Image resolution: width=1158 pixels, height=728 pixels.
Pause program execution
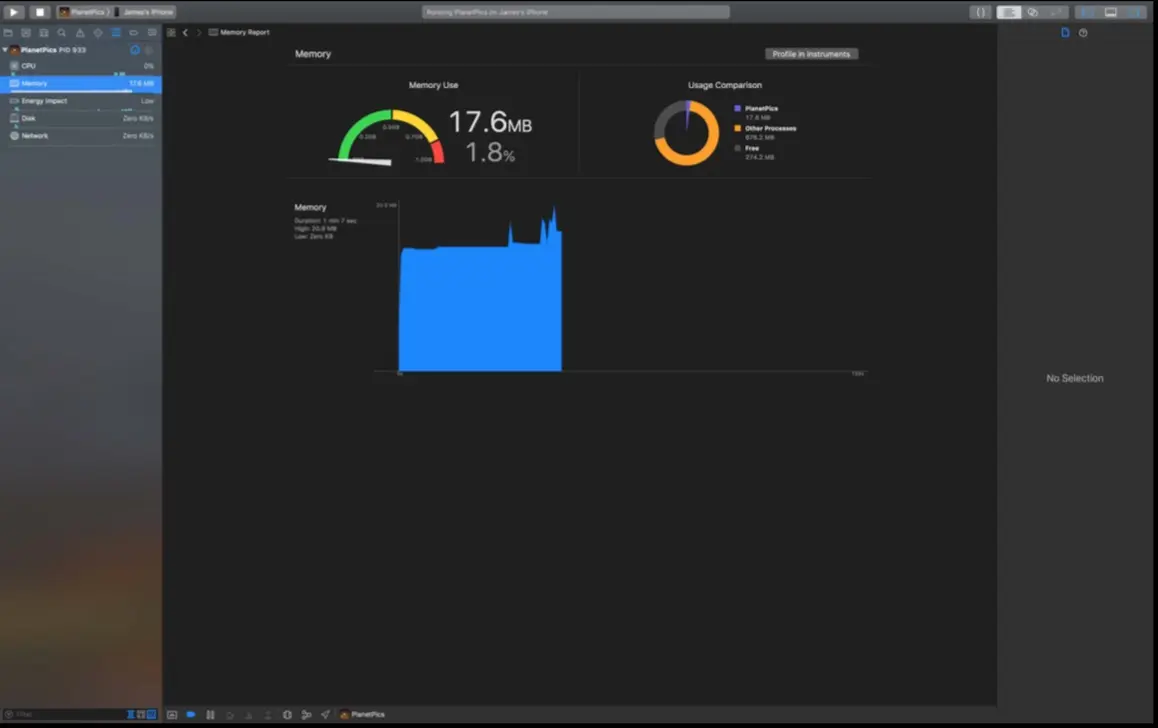[210, 714]
